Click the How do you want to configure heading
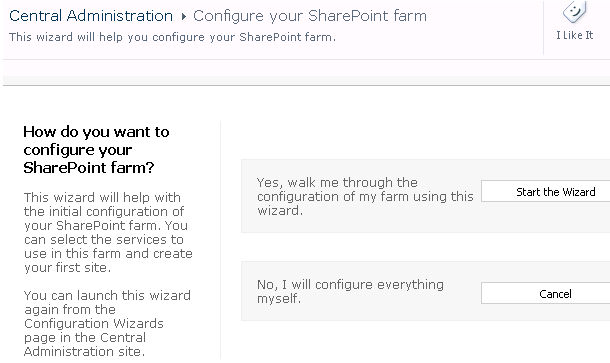This screenshot has height=363, width=610. click(x=96, y=150)
